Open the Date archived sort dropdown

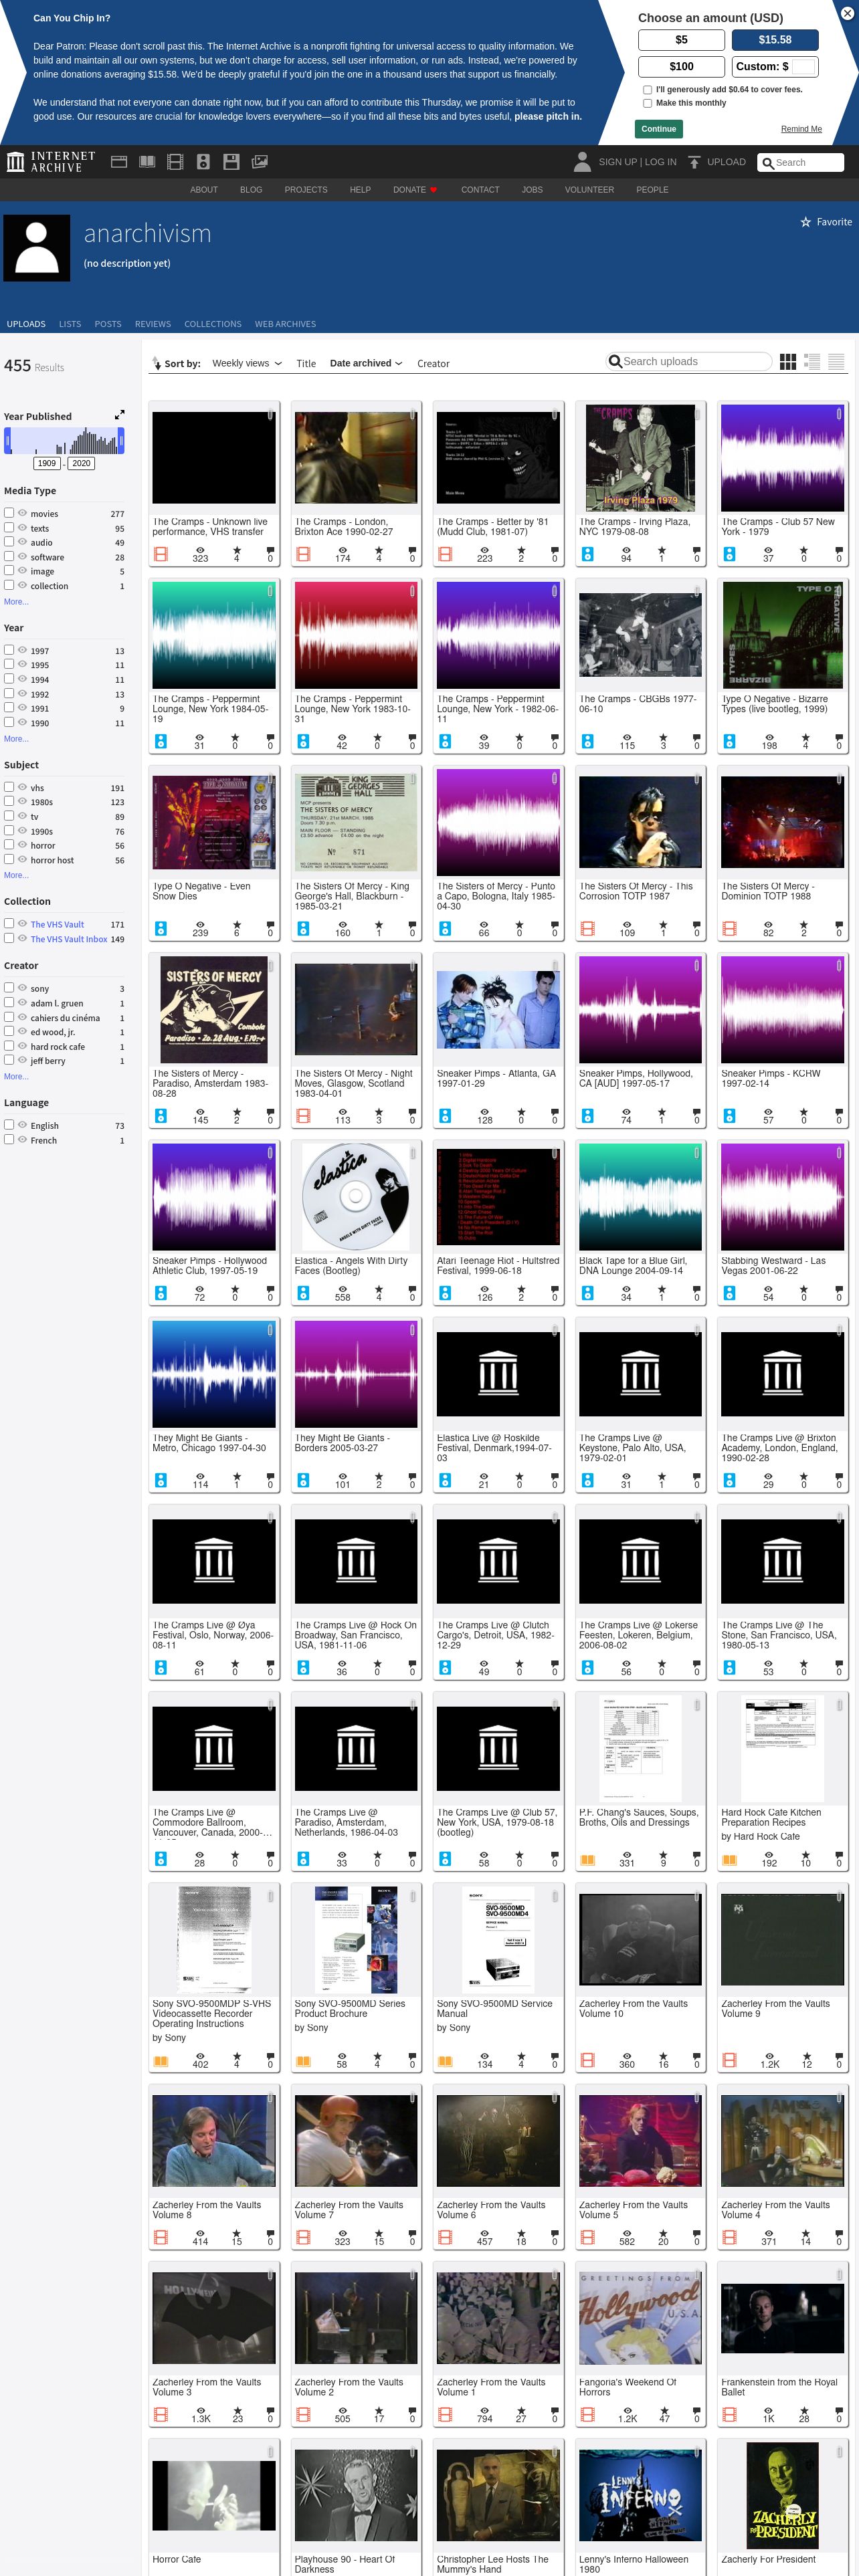click(x=366, y=363)
